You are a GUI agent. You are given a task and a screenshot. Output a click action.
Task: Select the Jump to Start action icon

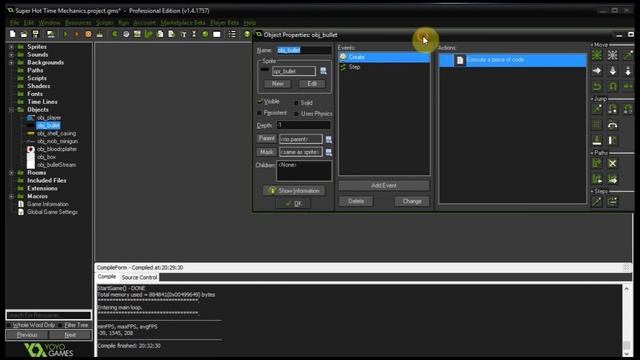[x=613, y=109]
